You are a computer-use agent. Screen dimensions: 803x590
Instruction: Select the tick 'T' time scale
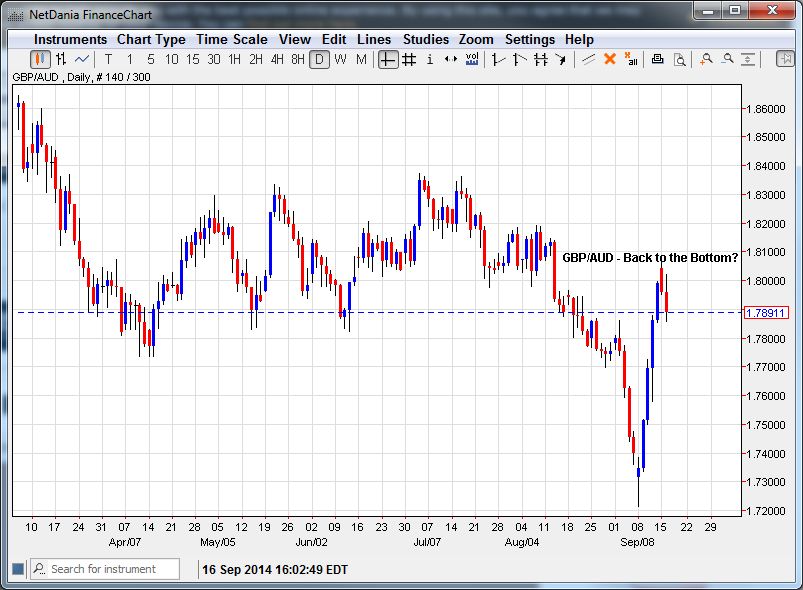coord(109,60)
